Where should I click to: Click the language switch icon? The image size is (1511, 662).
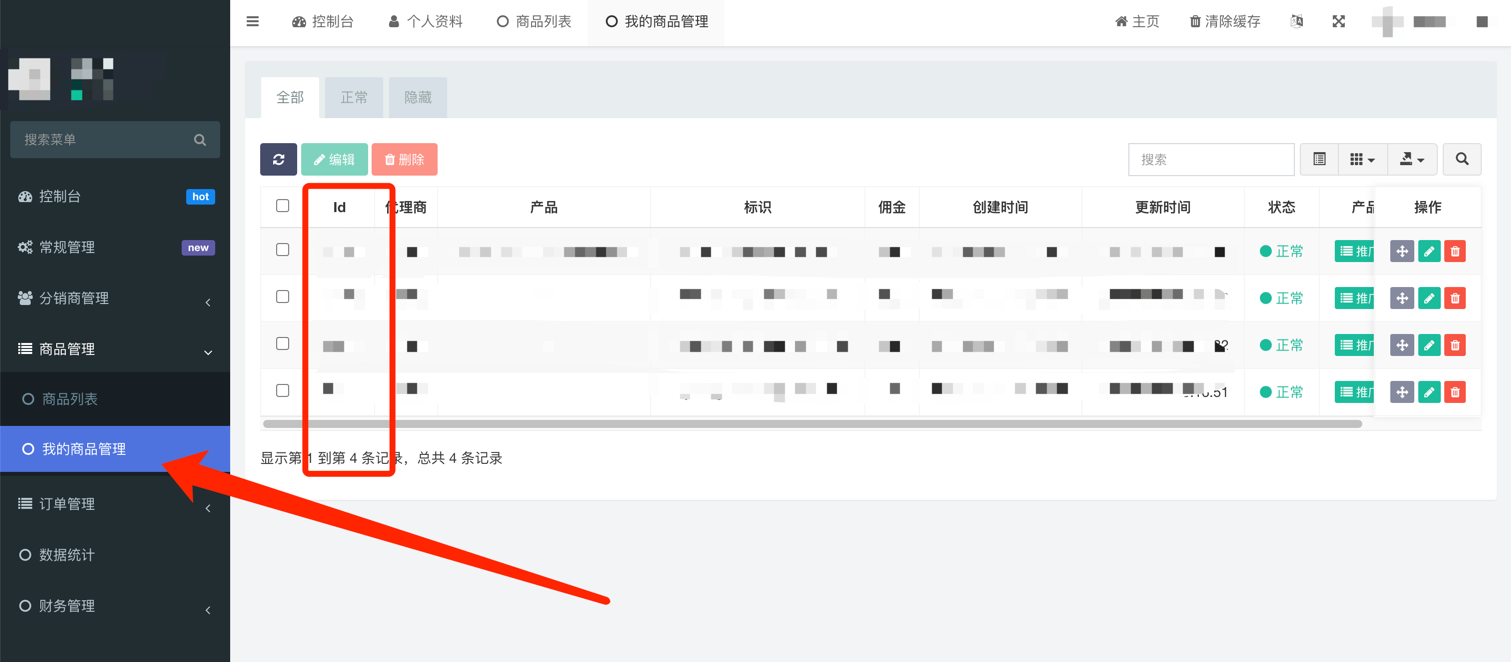pyautogui.click(x=1296, y=21)
